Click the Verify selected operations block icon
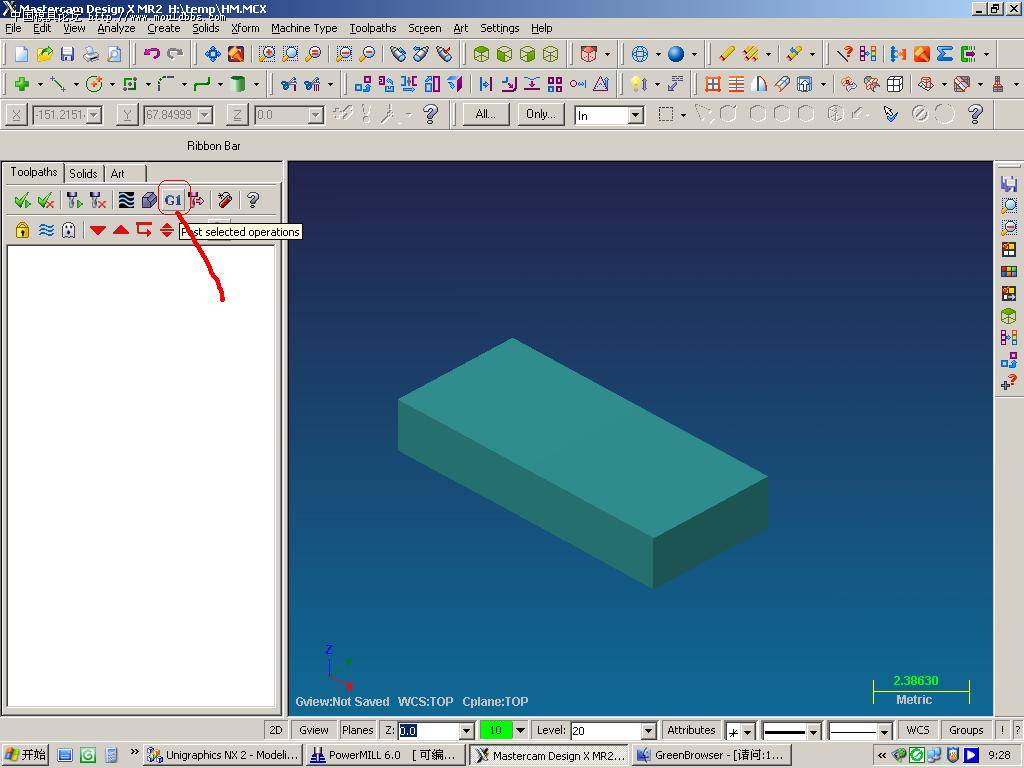This screenshot has width=1024, height=768. click(150, 200)
